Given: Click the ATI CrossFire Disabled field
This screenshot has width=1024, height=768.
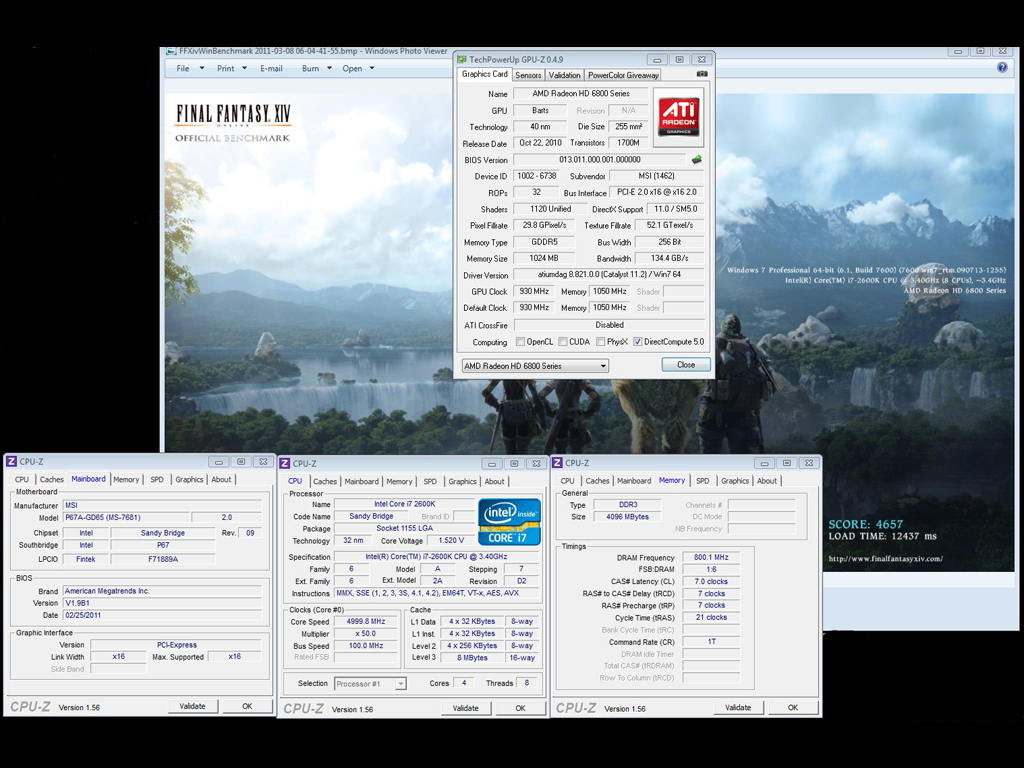Looking at the screenshot, I should tap(609, 325).
